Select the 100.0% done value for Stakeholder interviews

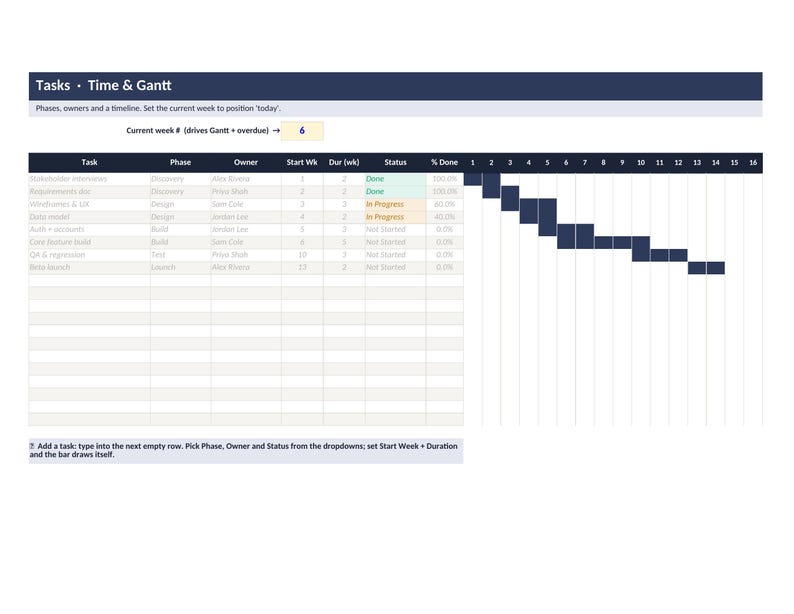445,179
